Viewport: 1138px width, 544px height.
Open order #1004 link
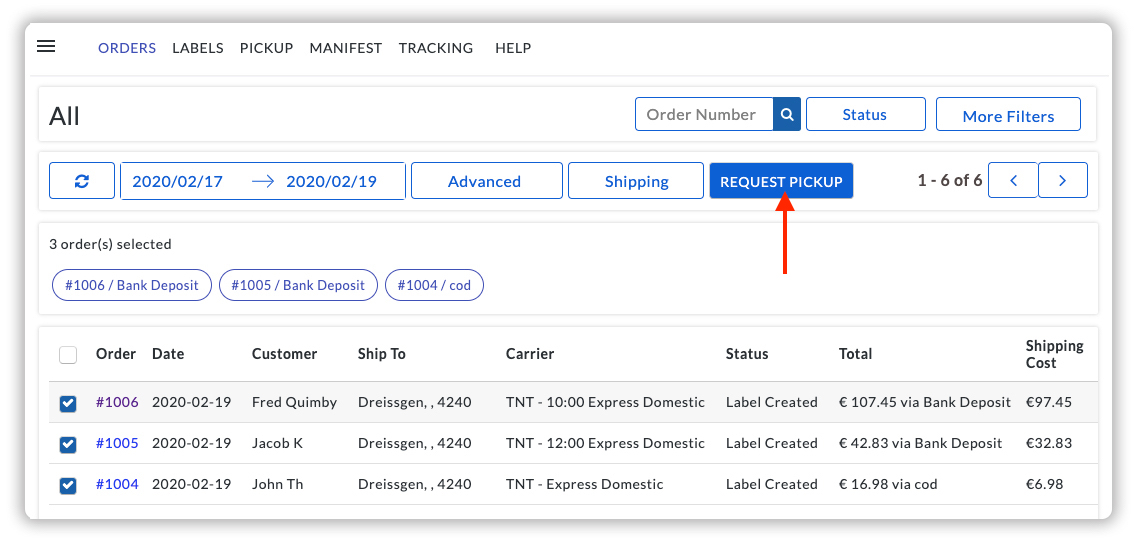(117, 484)
